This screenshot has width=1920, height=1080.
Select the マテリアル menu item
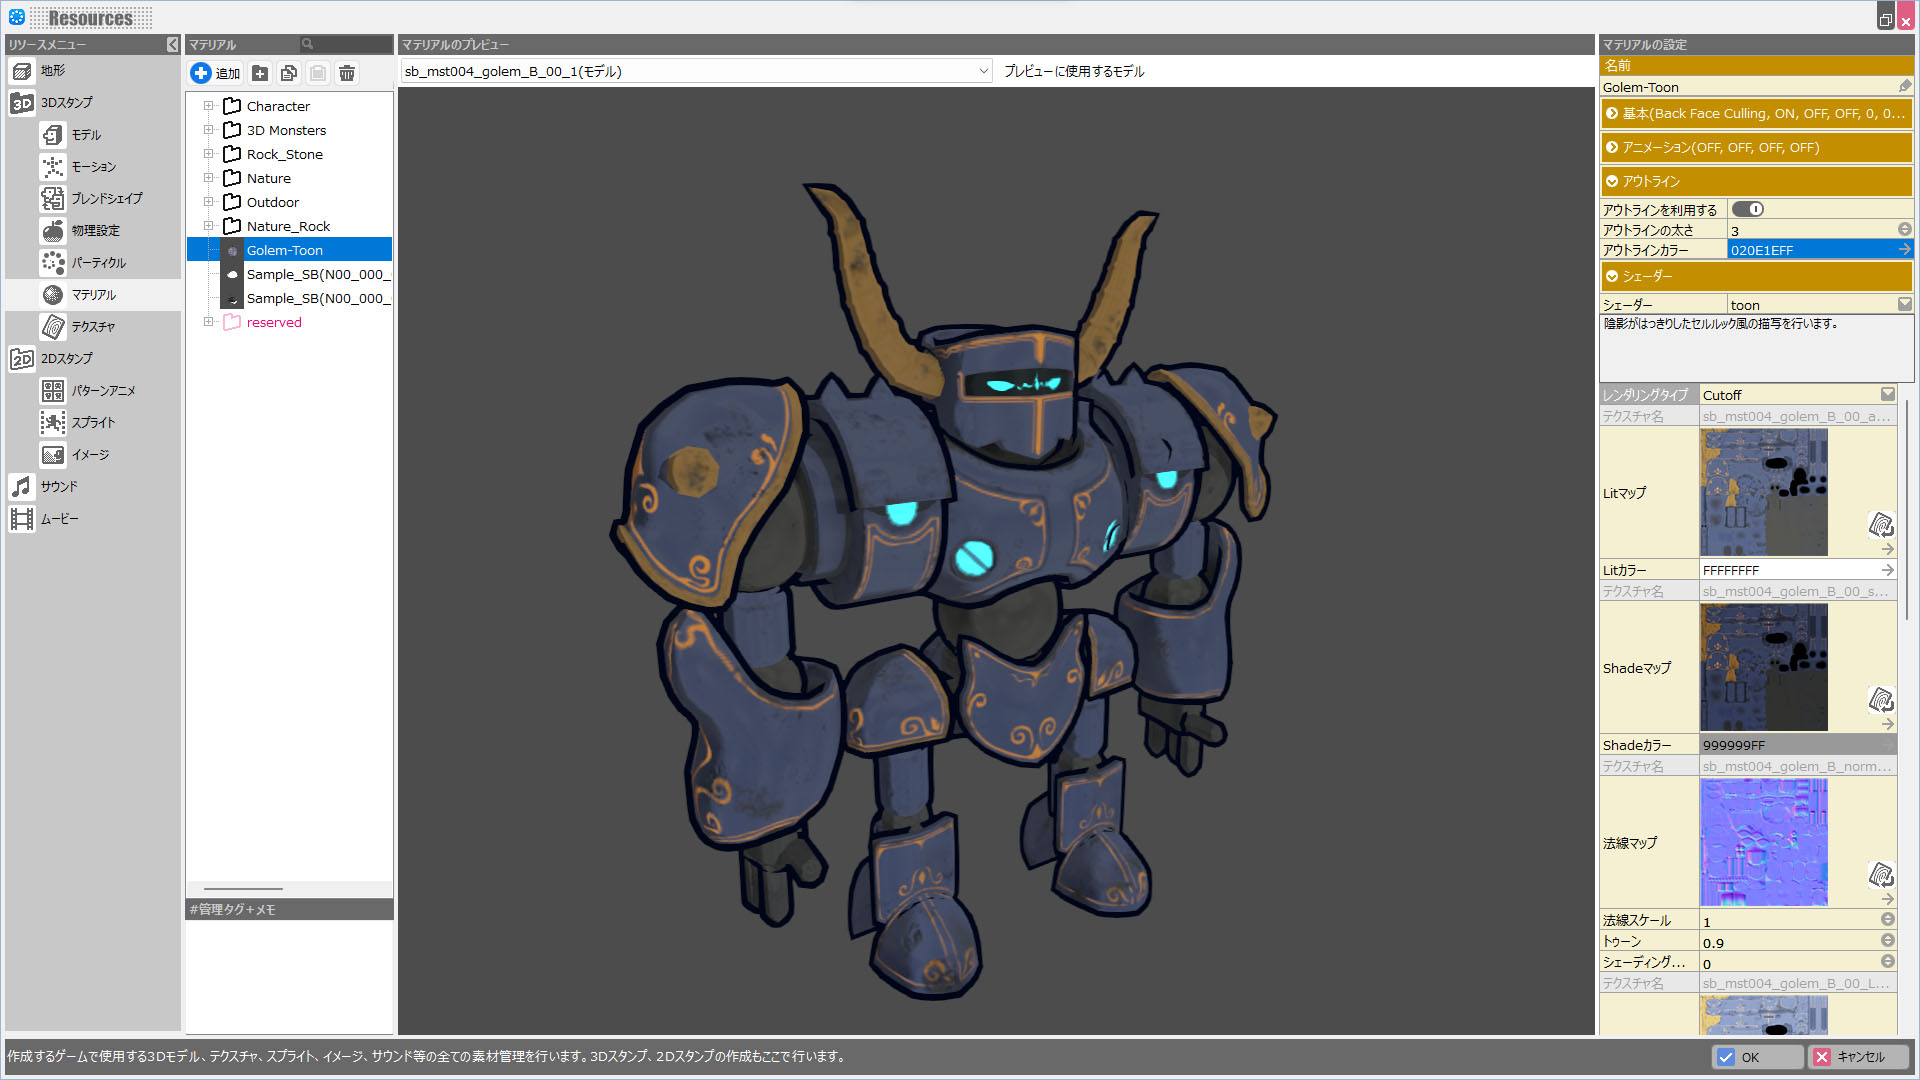92,295
